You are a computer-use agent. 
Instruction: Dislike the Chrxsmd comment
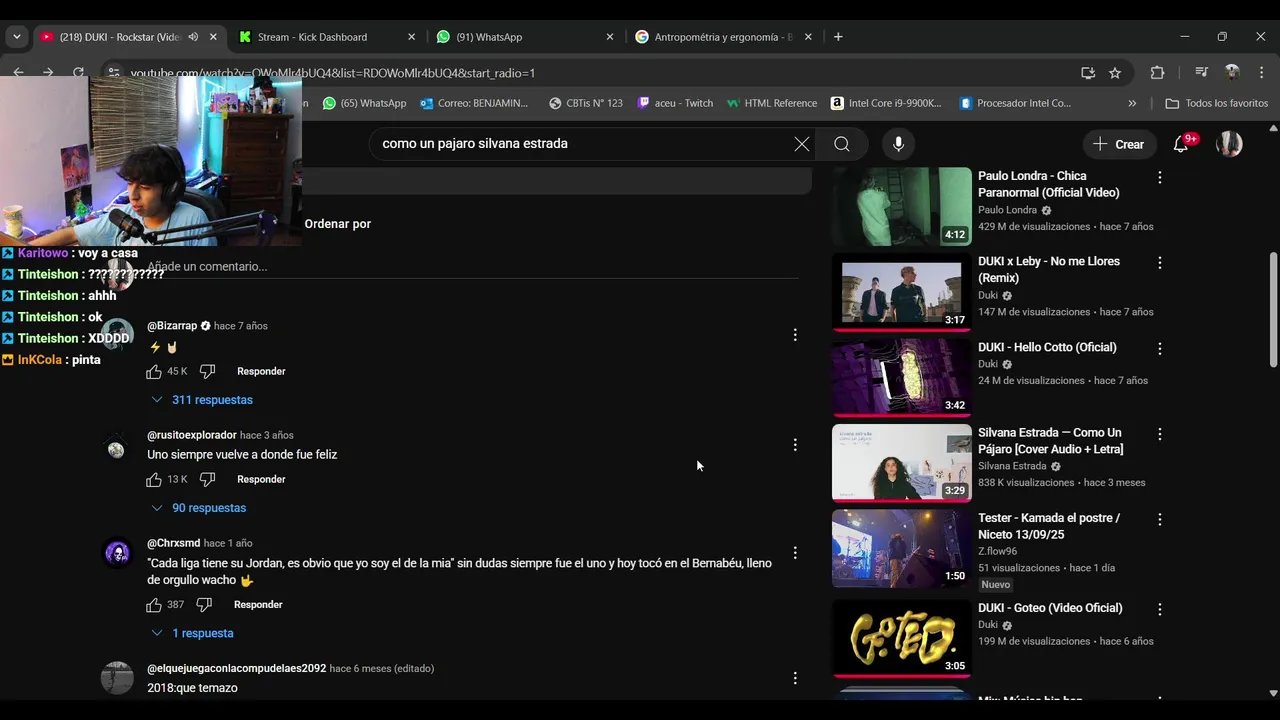(x=204, y=604)
